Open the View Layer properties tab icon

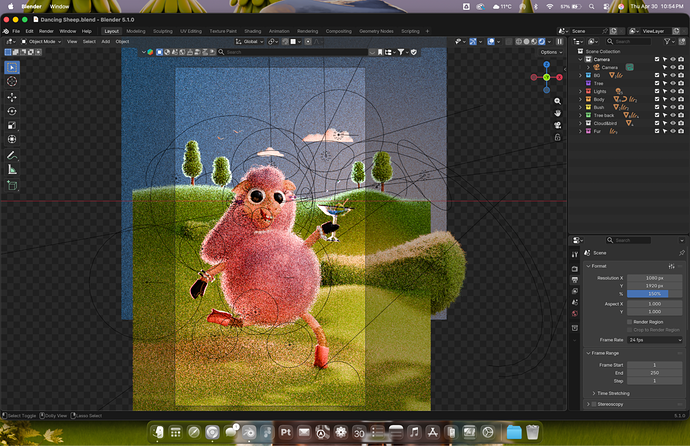point(575,291)
